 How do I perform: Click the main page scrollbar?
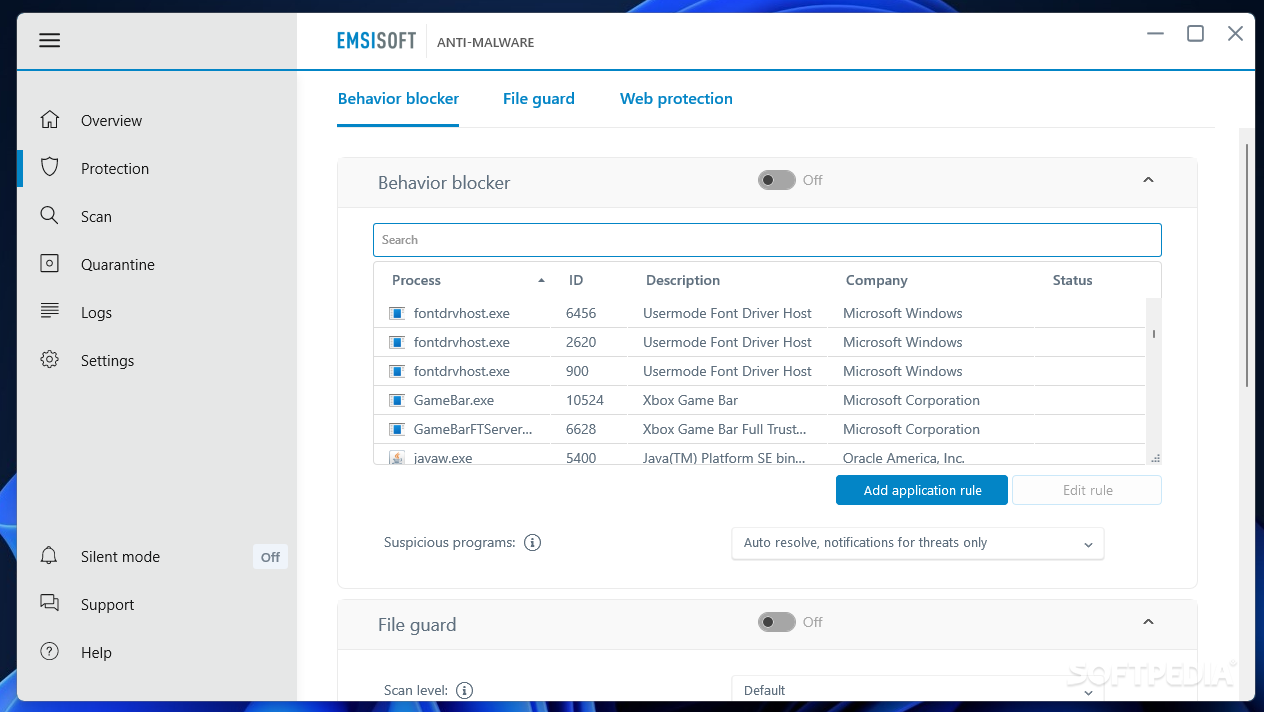click(1246, 265)
